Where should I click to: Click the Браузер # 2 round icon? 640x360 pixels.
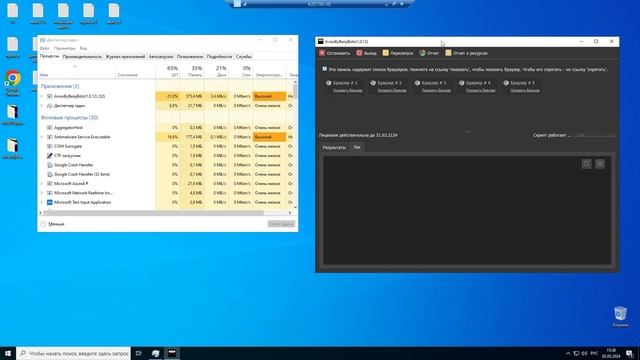click(373, 83)
